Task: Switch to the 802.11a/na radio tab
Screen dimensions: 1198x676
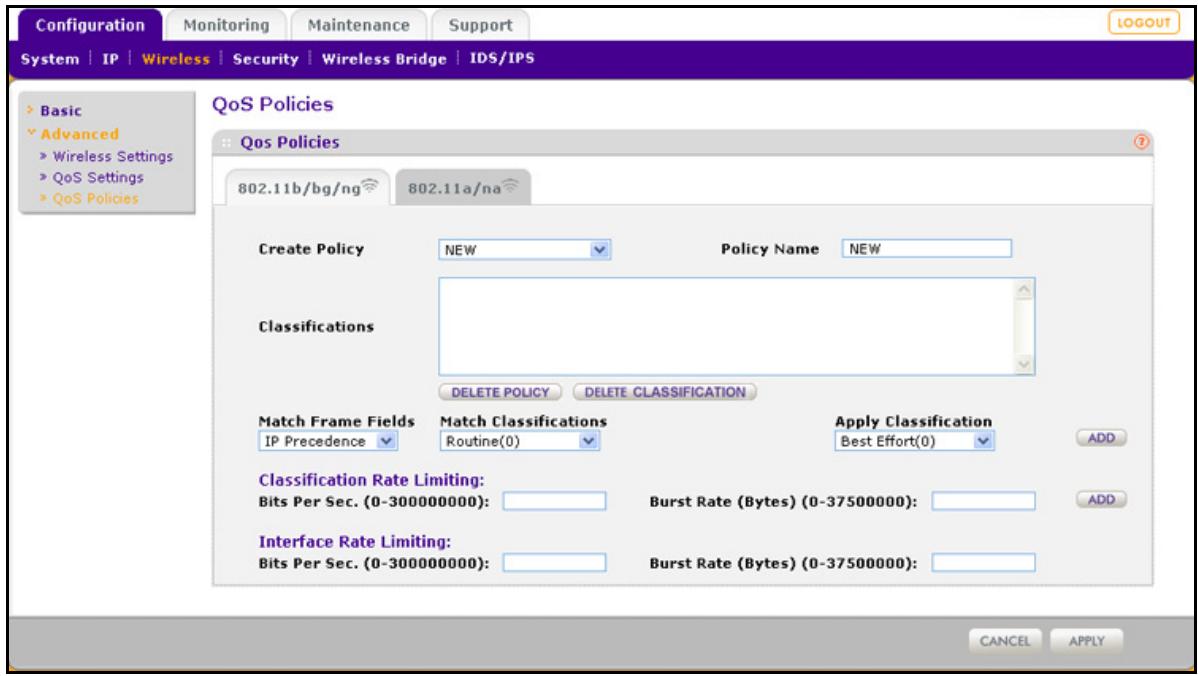Action: click(x=462, y=188)
